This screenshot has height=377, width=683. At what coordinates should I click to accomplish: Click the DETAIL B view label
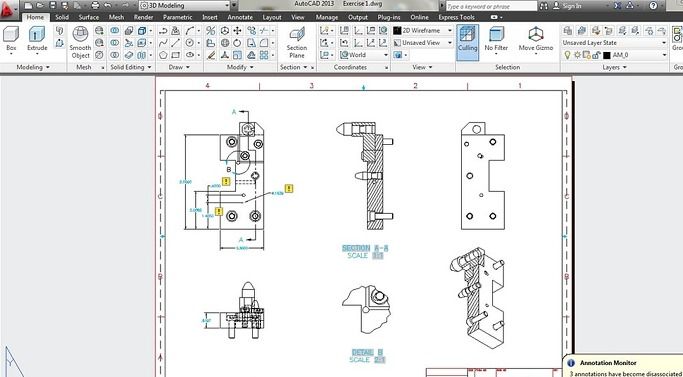click(x=367, y=352)
